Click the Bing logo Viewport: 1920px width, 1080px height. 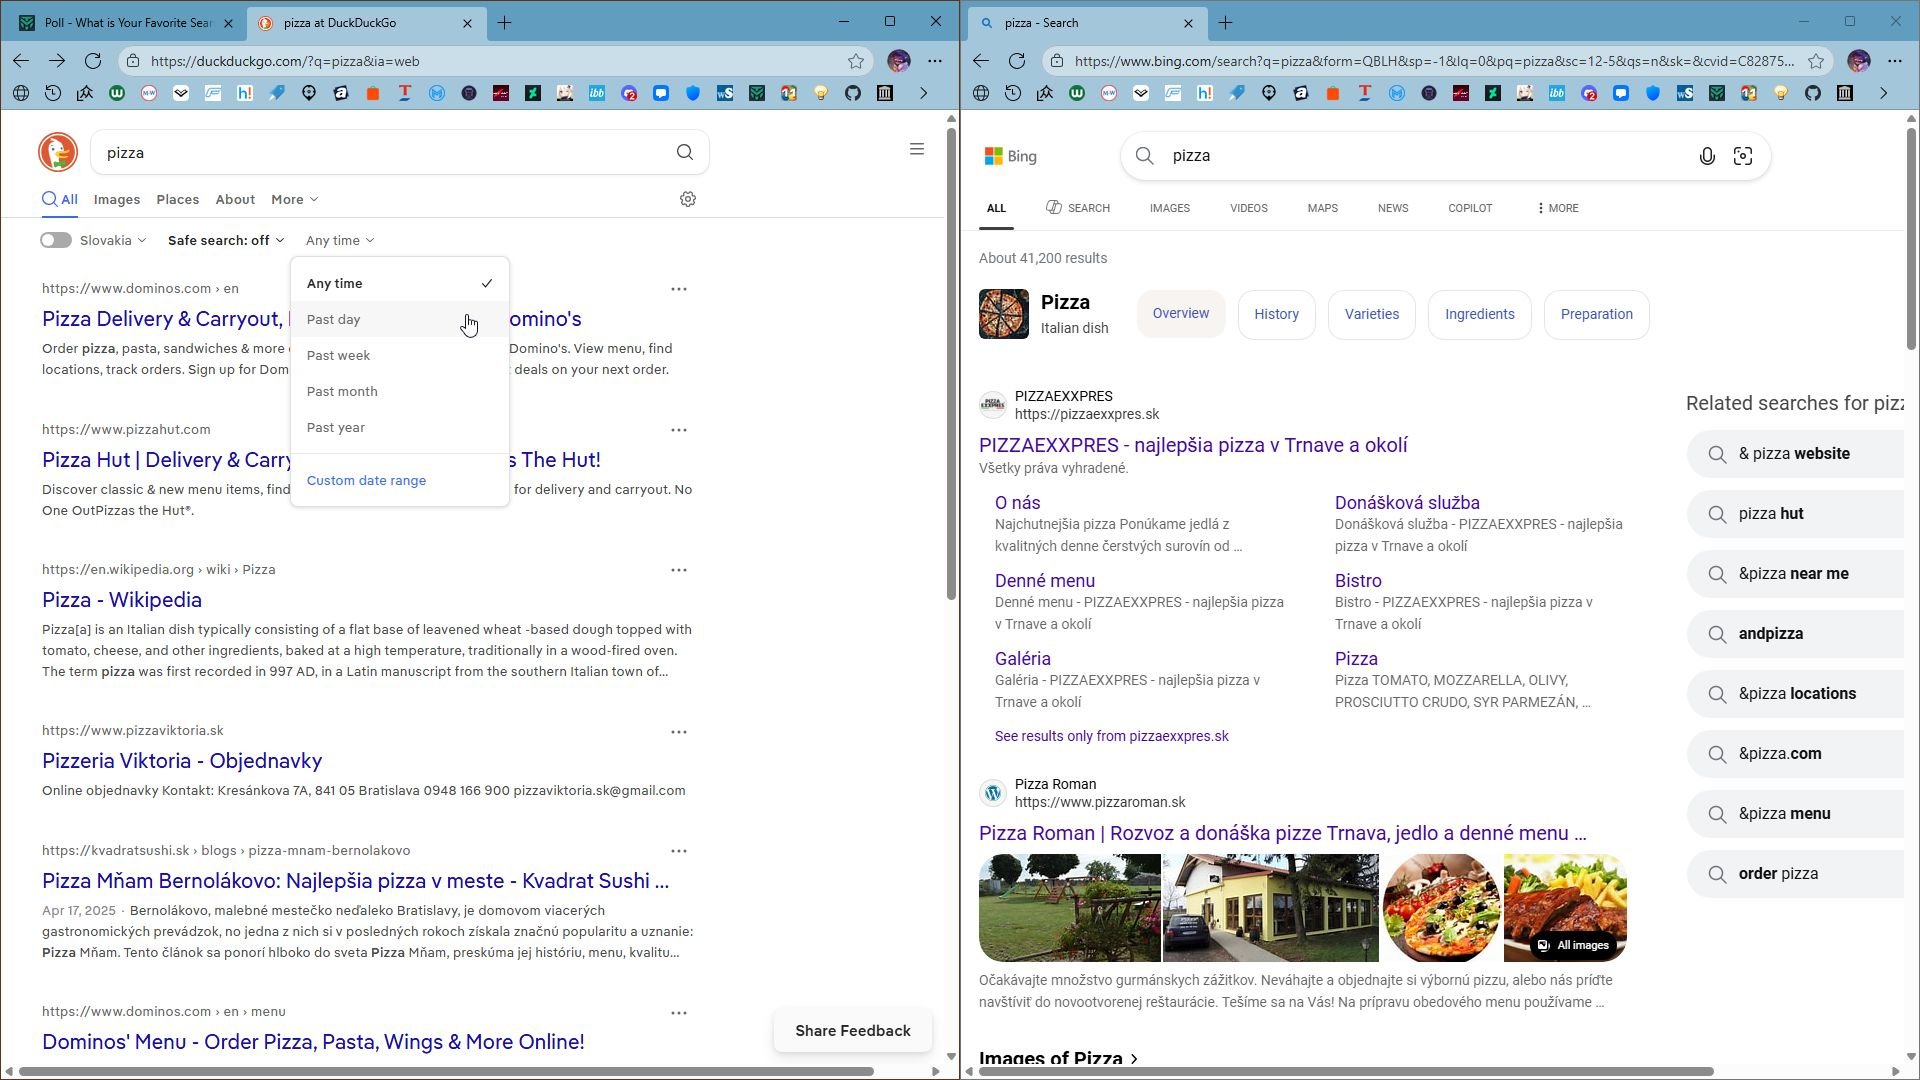(x=1011, y=156)
